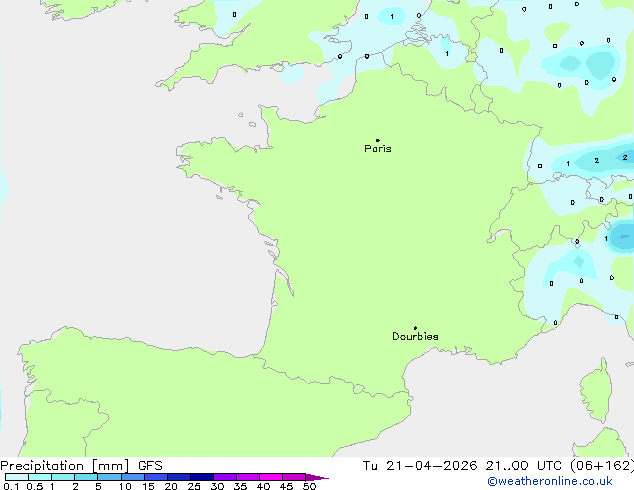Click the above-50 arrow tip of legend
Viewport: 634px width, 490px height.
click(x=317, y=477)
